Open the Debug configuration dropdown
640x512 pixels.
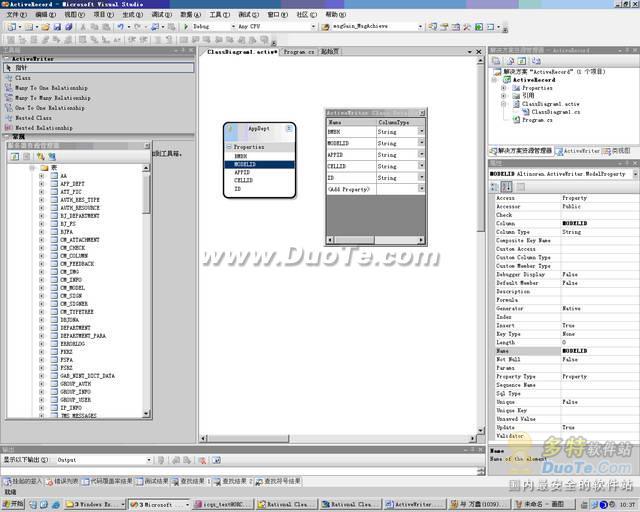click(x=233, y=27)
